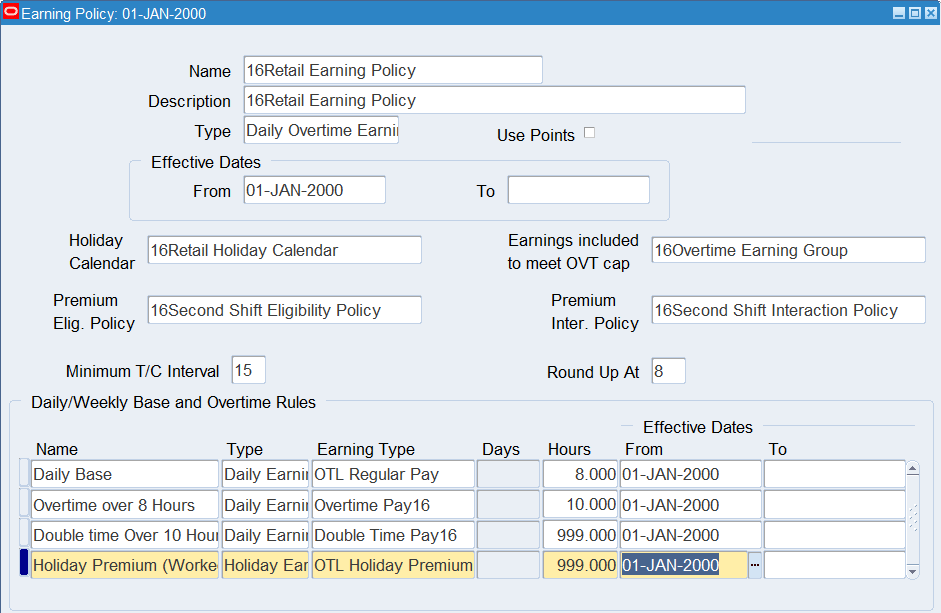Screen dimensions: 941x613
Task: Click the Round Up At field
Action: pyautogui.click(x=668, y=371)
